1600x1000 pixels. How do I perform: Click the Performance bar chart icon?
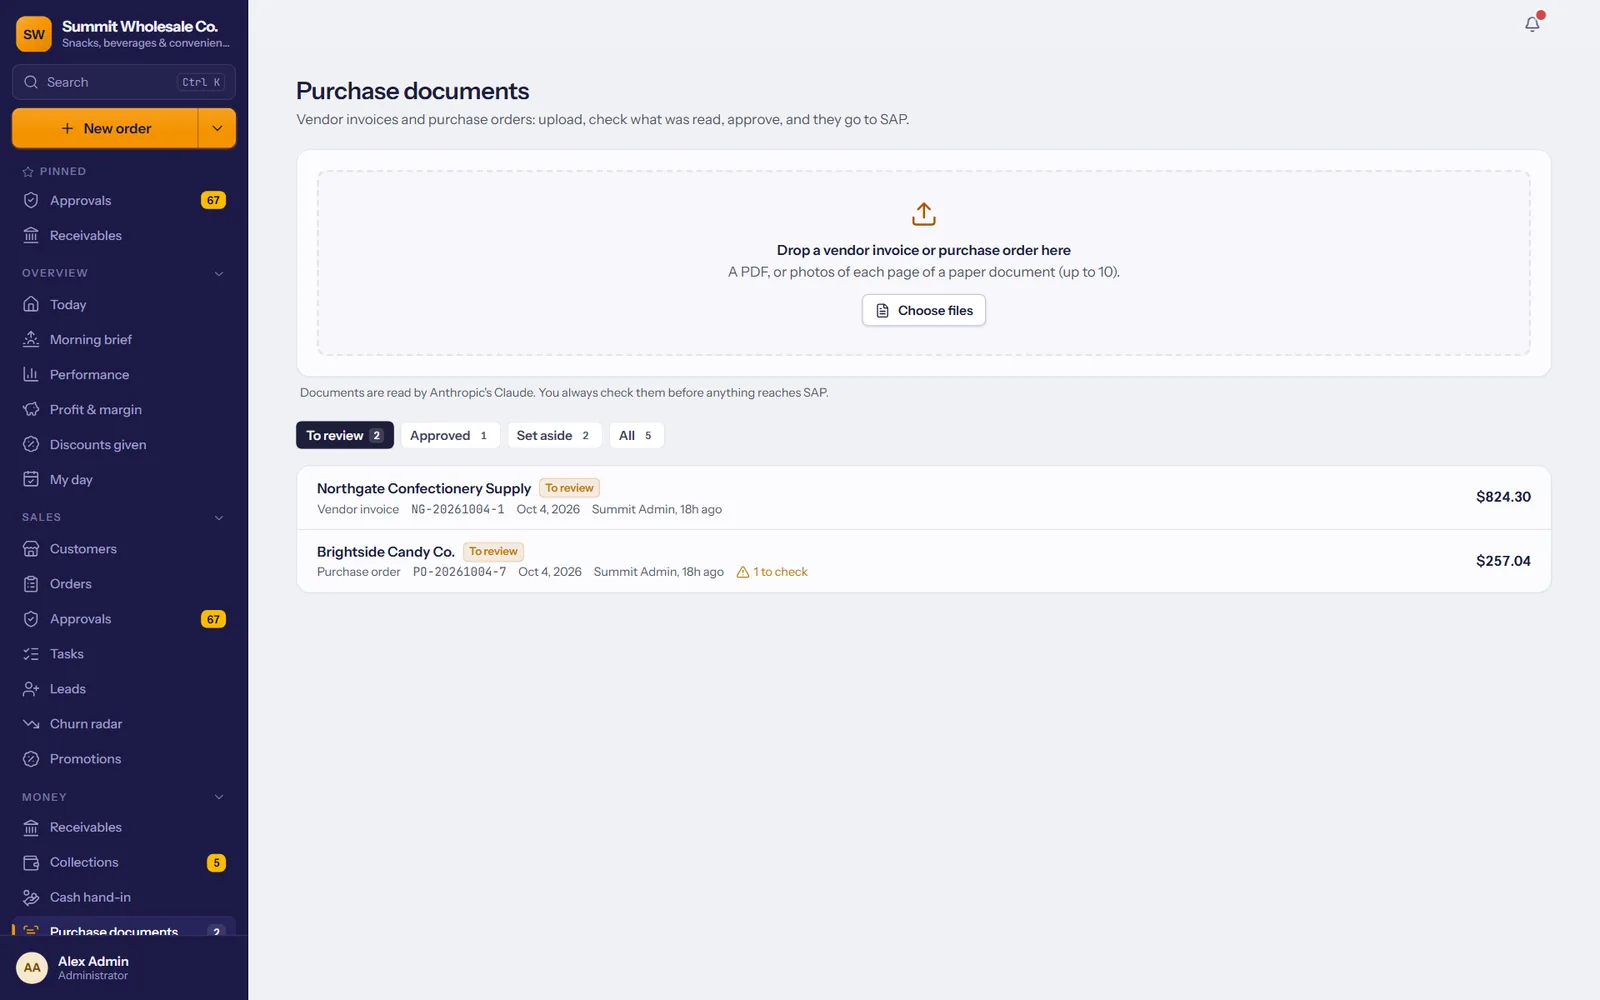[x=31, y=374]
